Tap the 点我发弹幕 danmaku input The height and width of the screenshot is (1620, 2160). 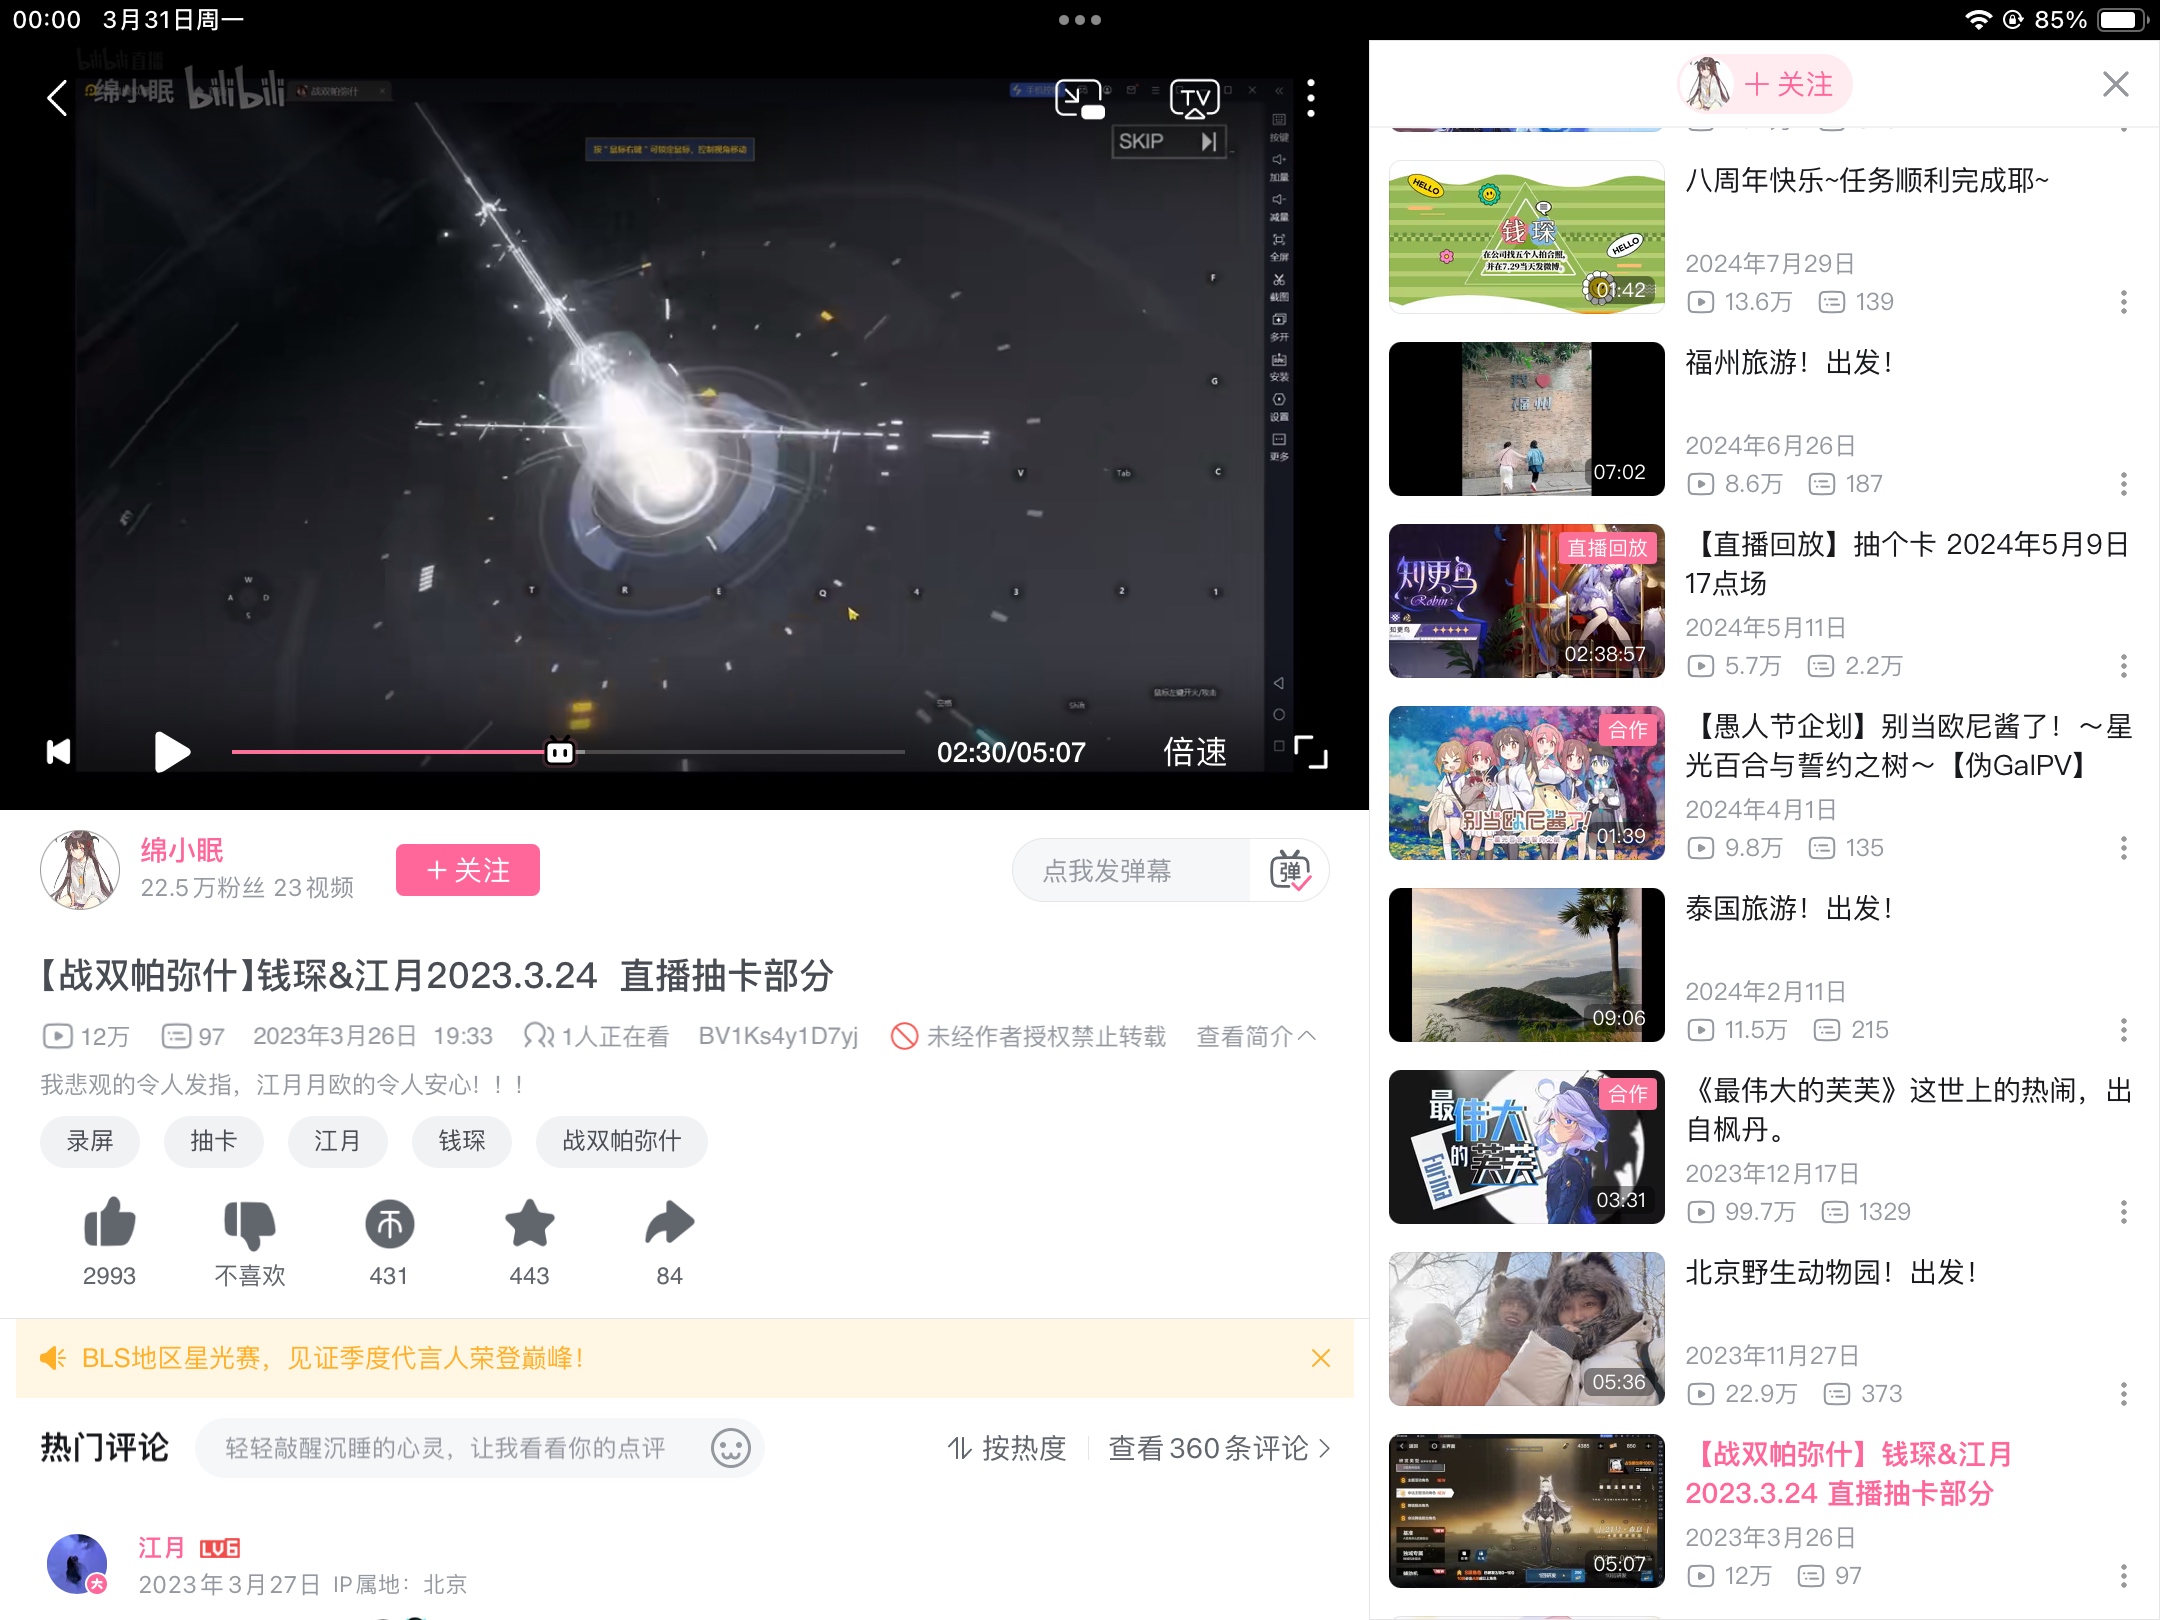(1131, 871)
